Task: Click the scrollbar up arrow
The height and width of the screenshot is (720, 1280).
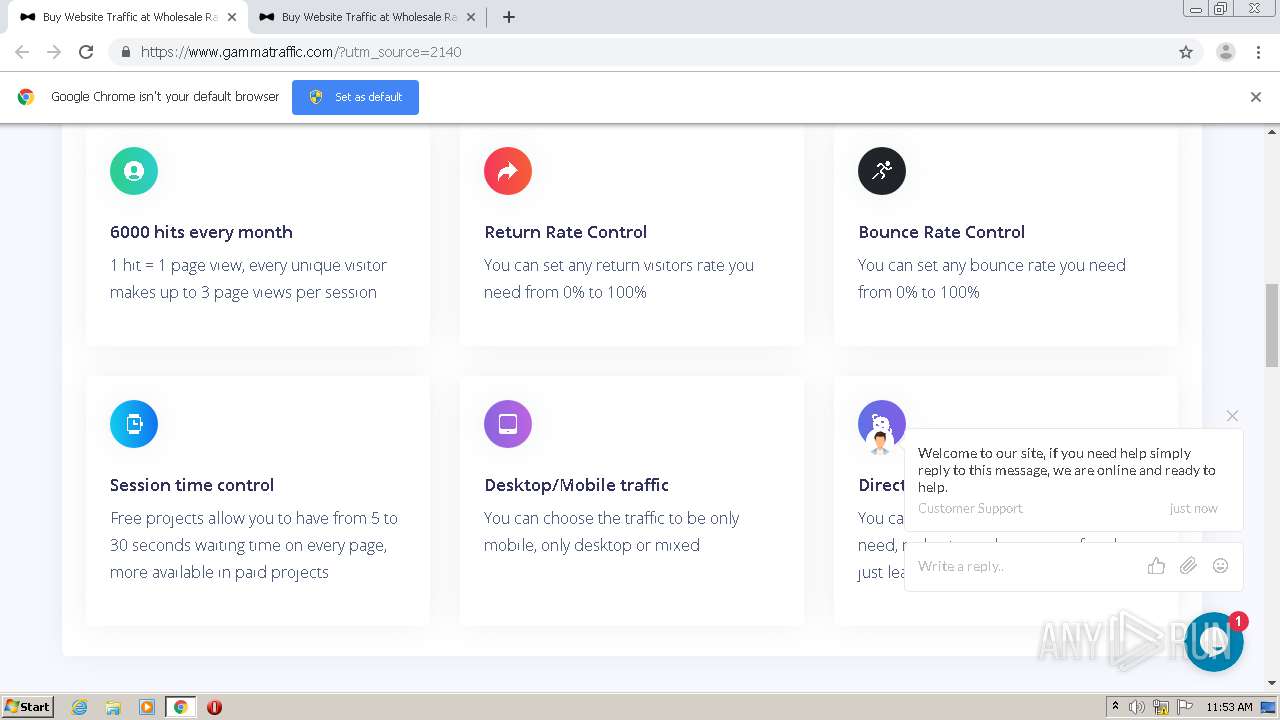Action: tap(1272, 131)
